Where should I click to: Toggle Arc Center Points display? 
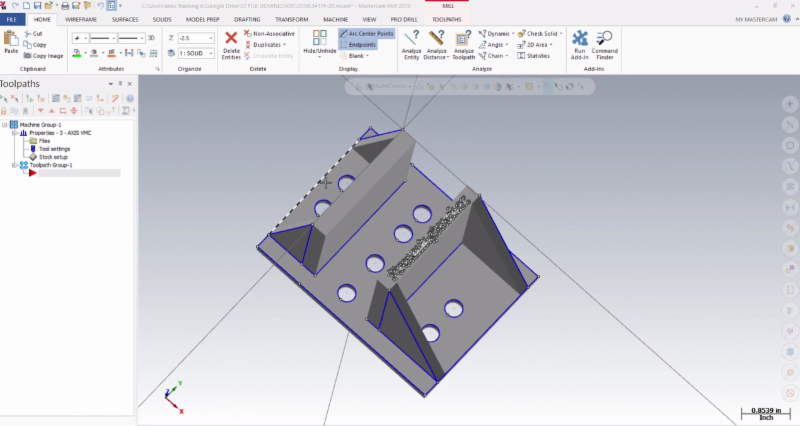(x=366, y=33)
